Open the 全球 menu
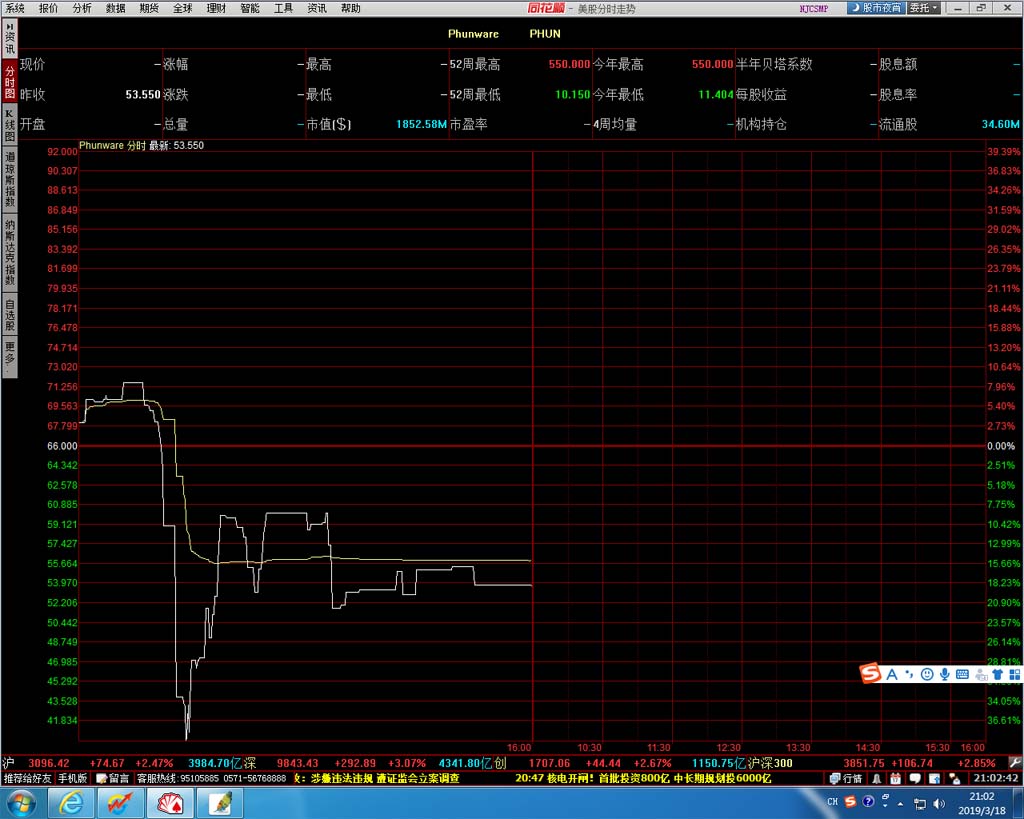 click(183, 8)
